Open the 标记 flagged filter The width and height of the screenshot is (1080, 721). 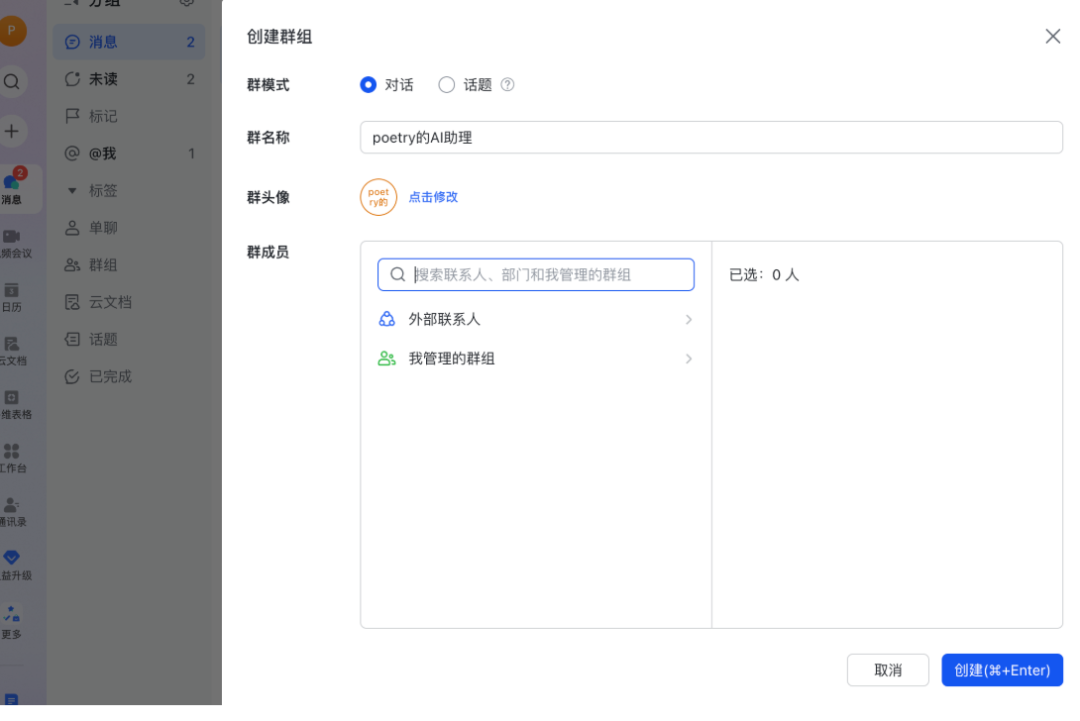[x=129, y=116]
